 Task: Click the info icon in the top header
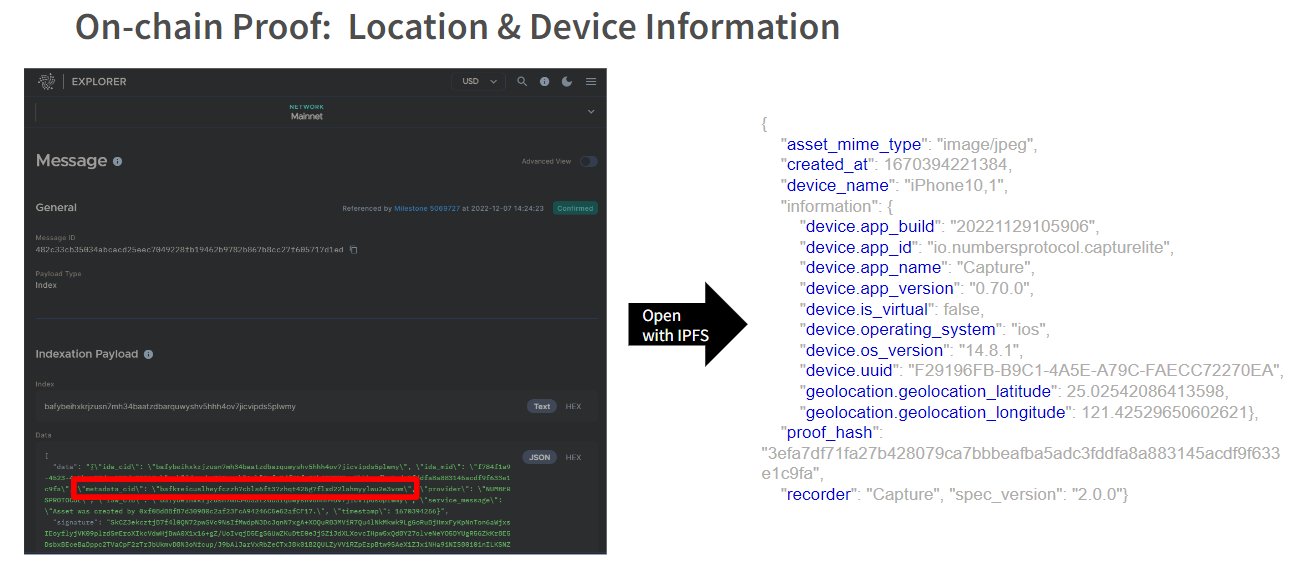pos(545,81)
